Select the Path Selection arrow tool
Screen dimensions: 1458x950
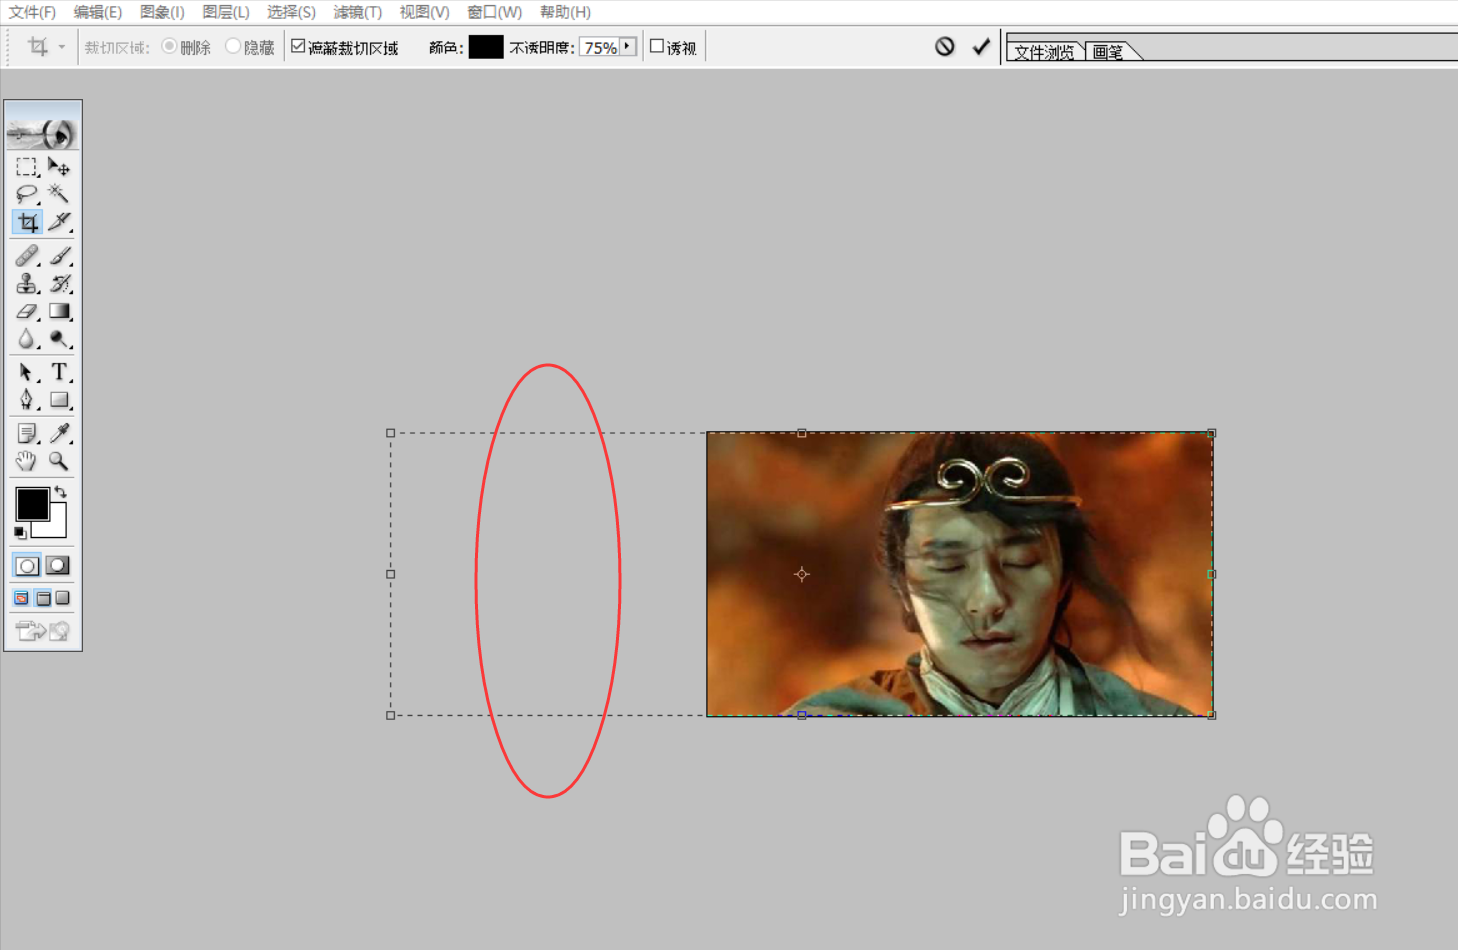(x=27, y=372)
